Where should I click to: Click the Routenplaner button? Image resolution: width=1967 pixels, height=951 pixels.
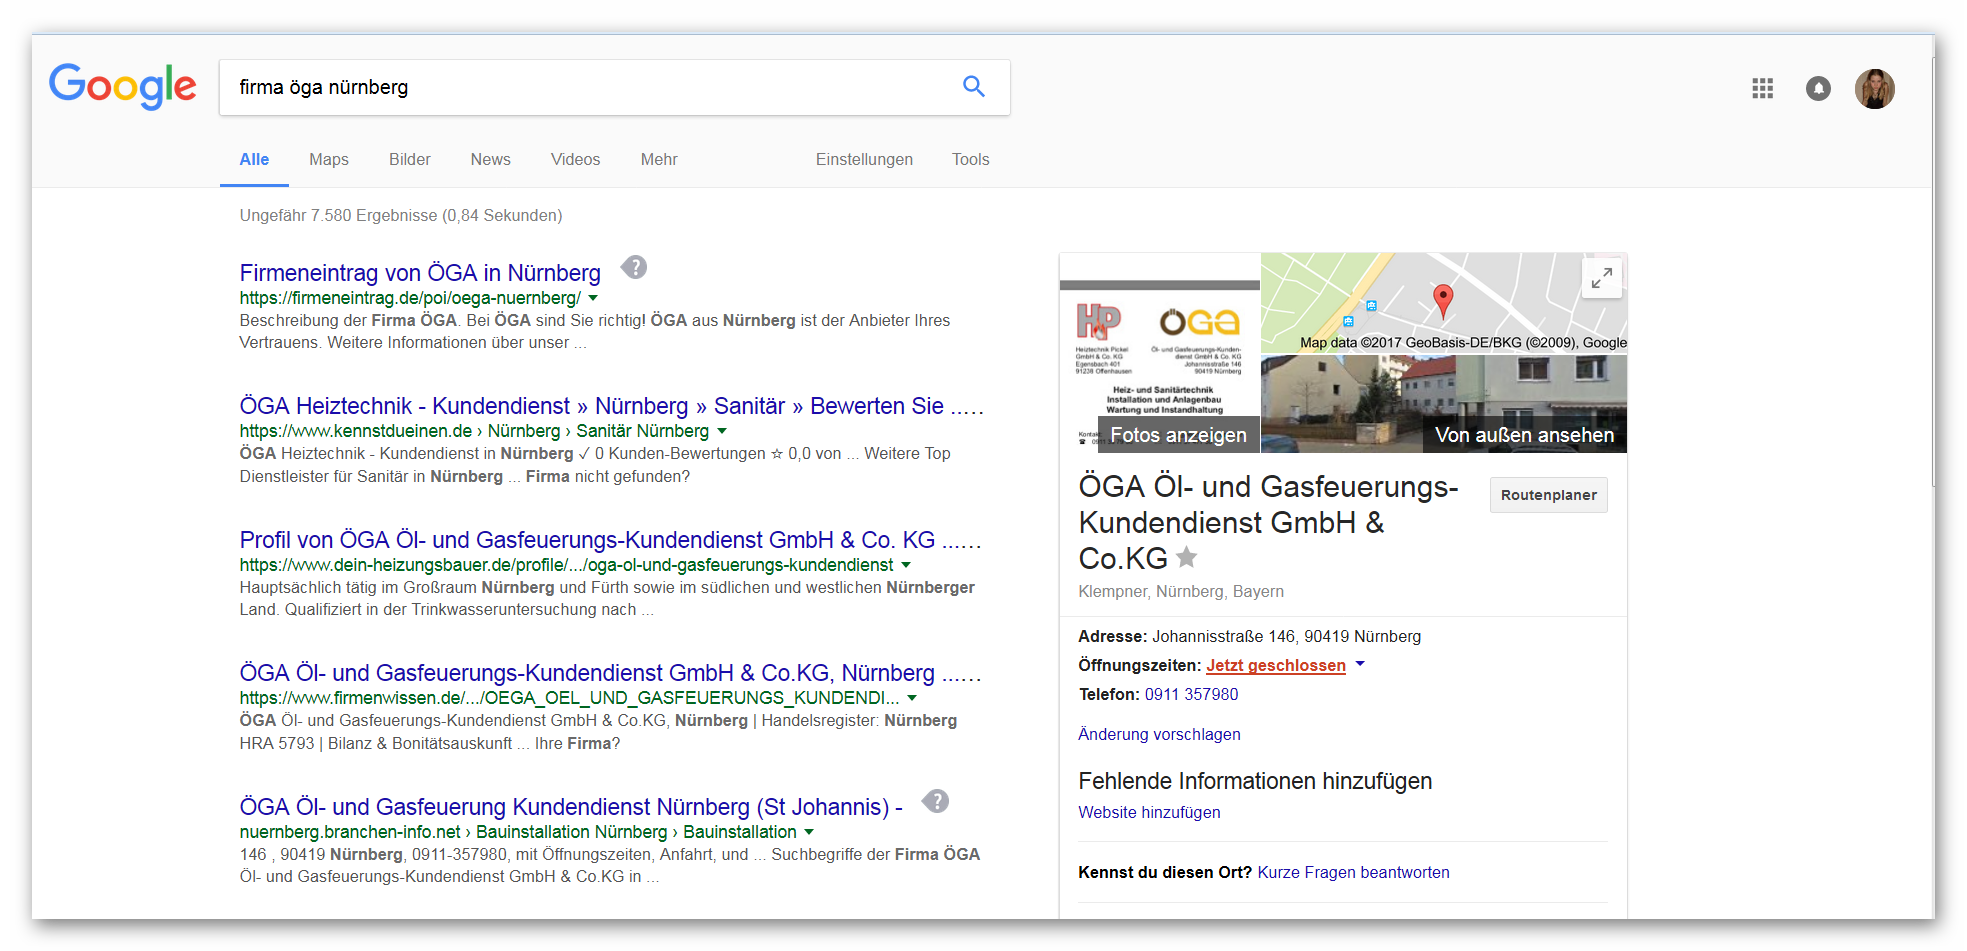pyautogui.click(x=1548, y=495)
